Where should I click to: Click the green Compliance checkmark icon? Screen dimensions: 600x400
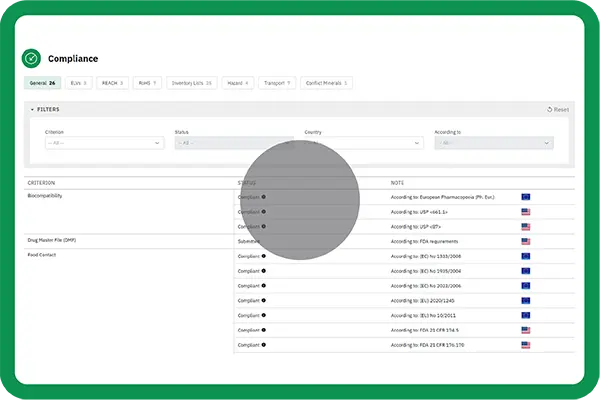(x=31, y=59)
